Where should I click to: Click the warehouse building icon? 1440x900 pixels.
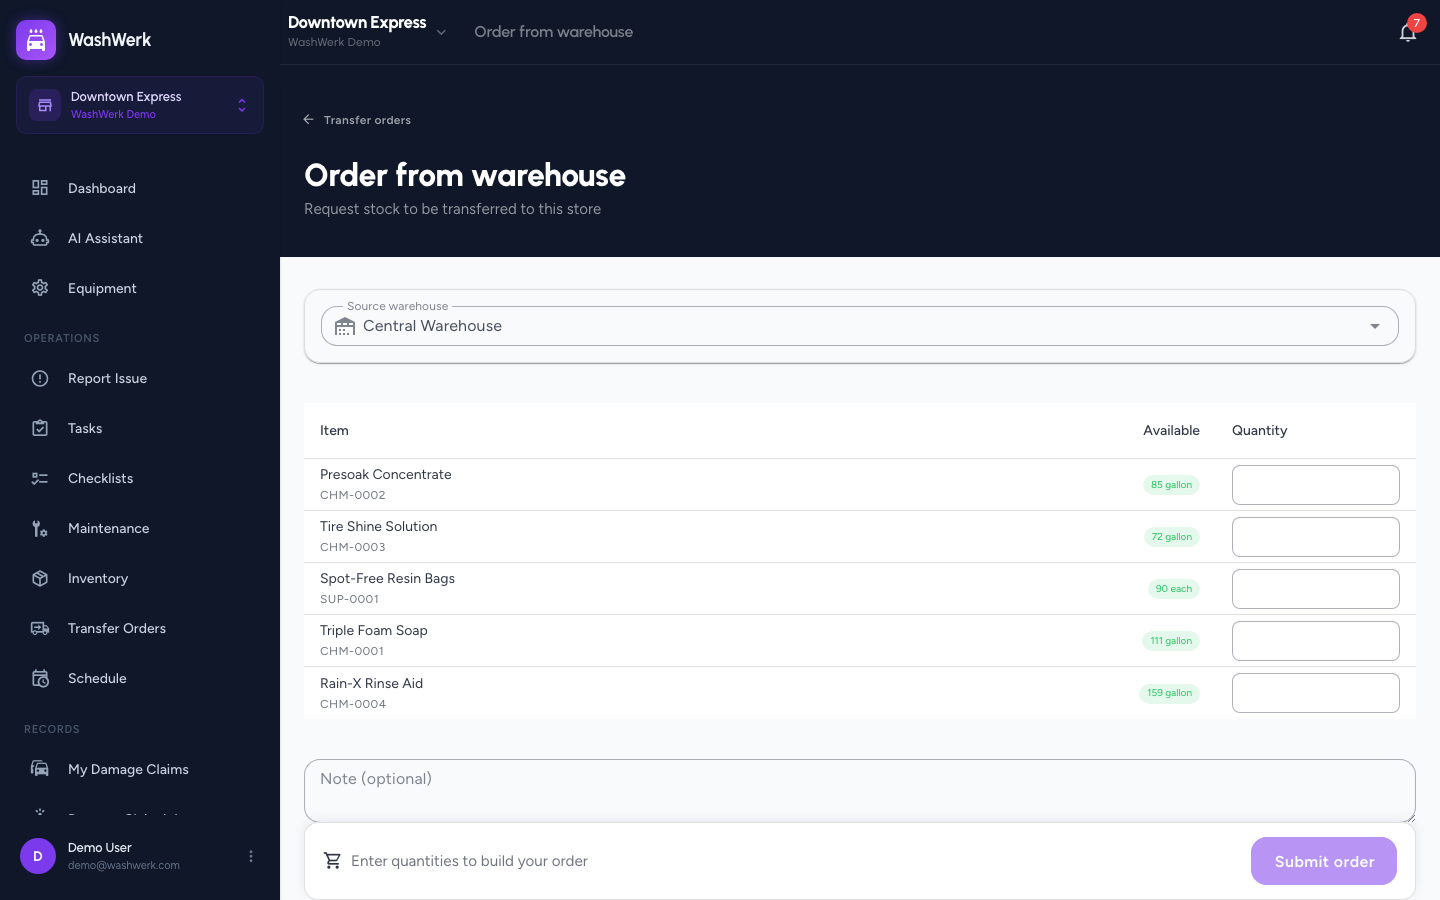click(345, 326)
